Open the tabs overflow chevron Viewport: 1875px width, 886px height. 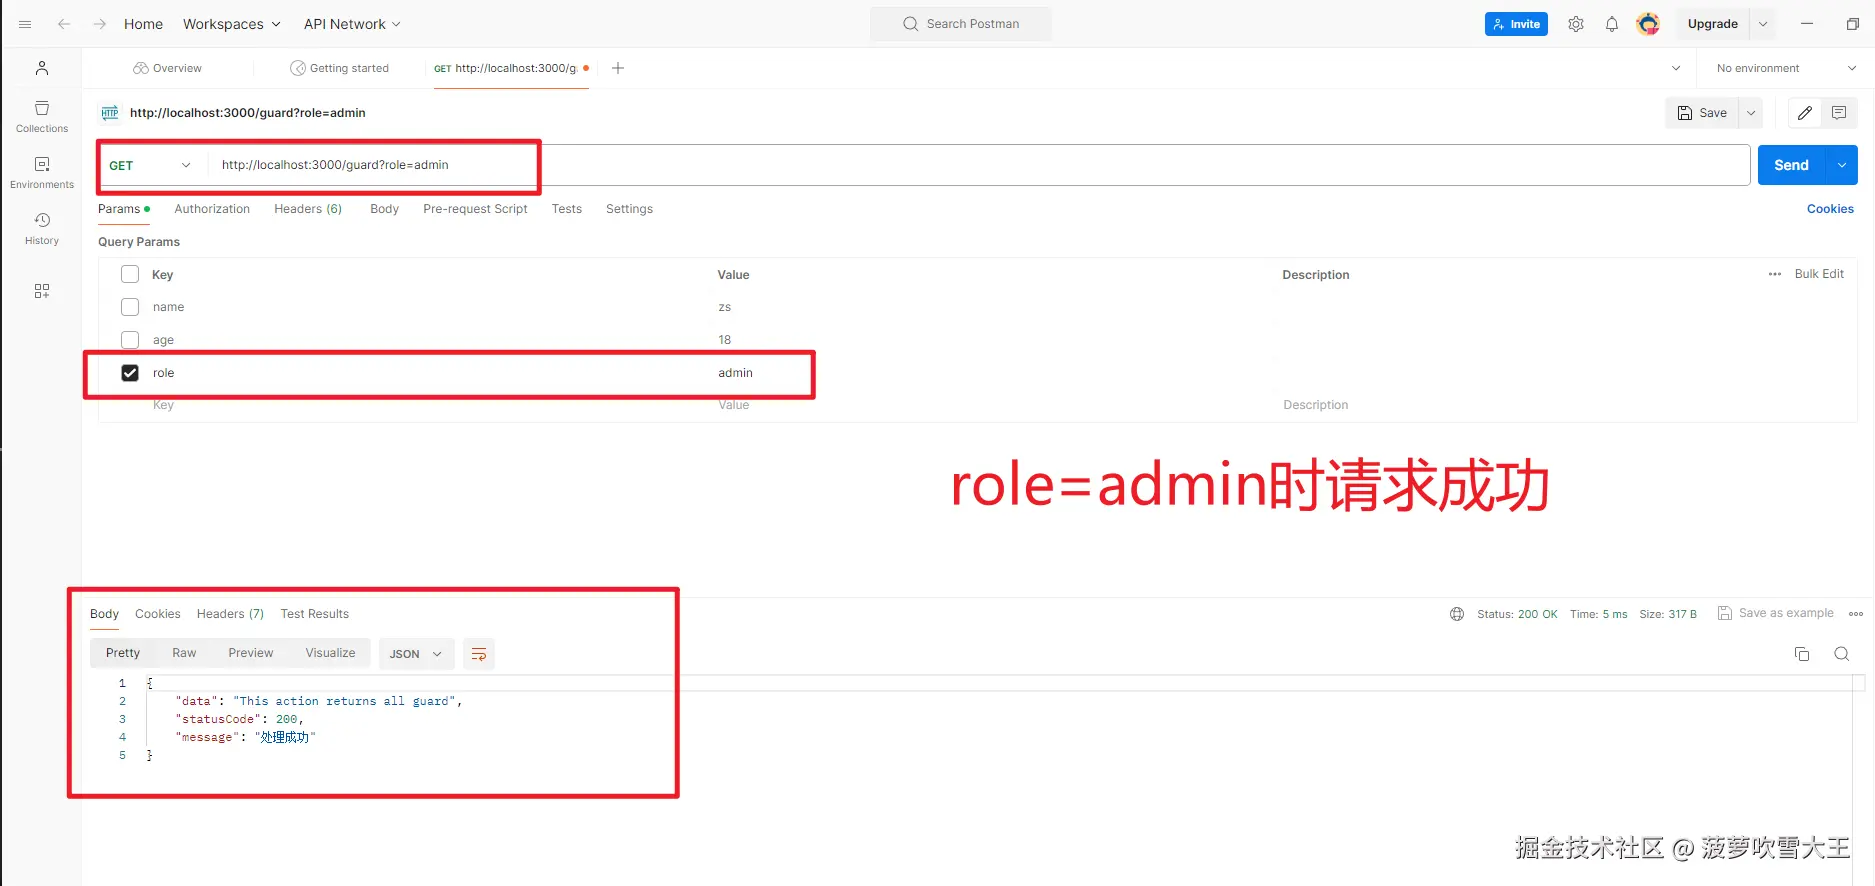(x=1676, y=68)
